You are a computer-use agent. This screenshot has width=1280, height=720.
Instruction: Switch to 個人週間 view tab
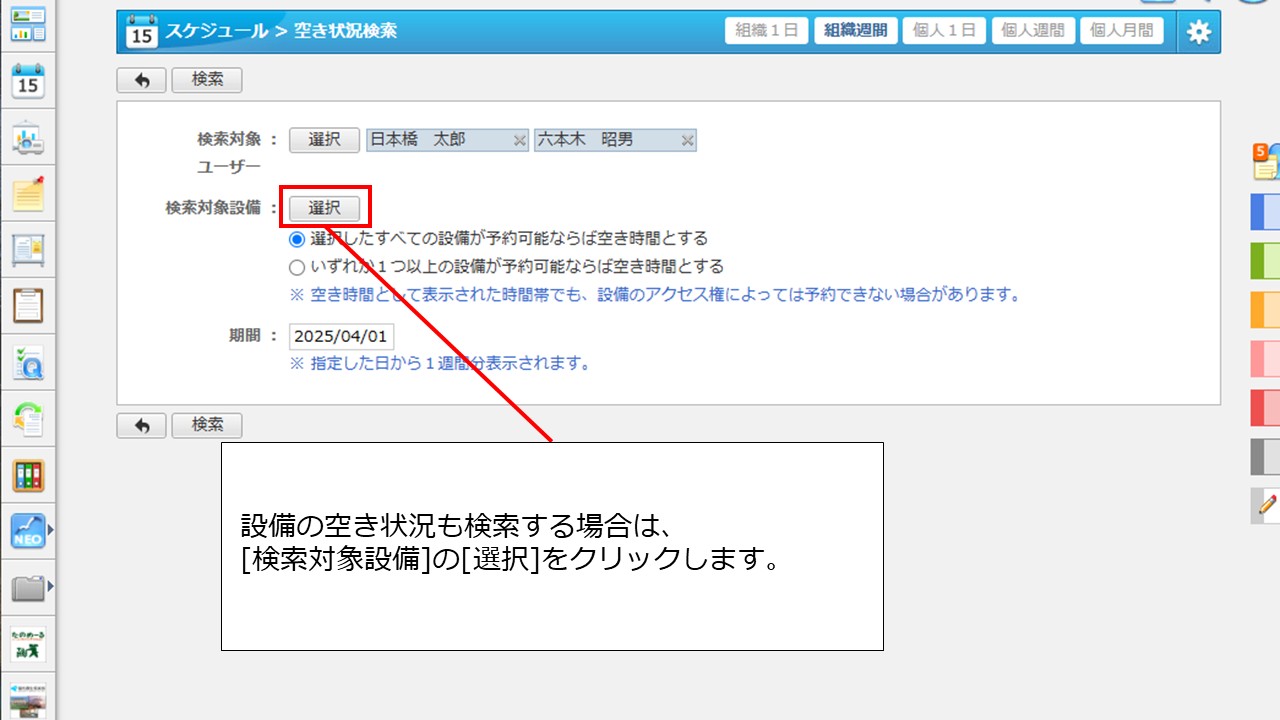(x=1034, y=31)
